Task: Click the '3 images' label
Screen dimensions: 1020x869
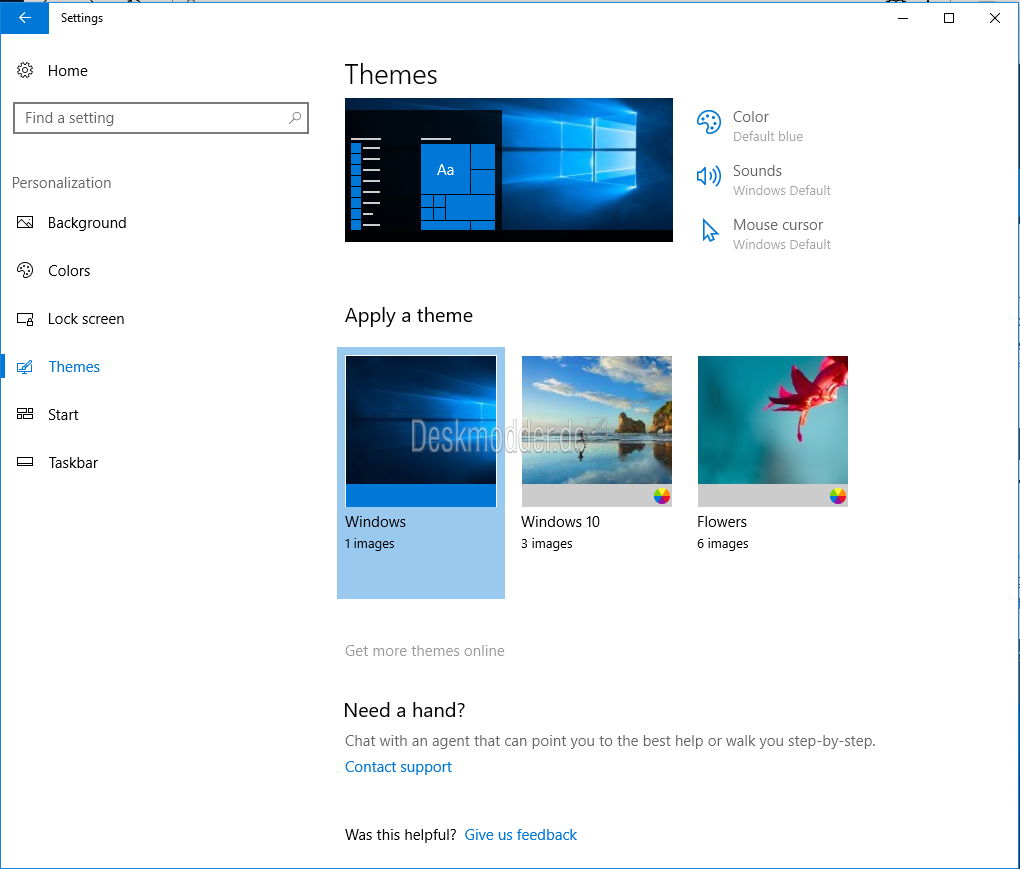Action: (x=546, y=544)
